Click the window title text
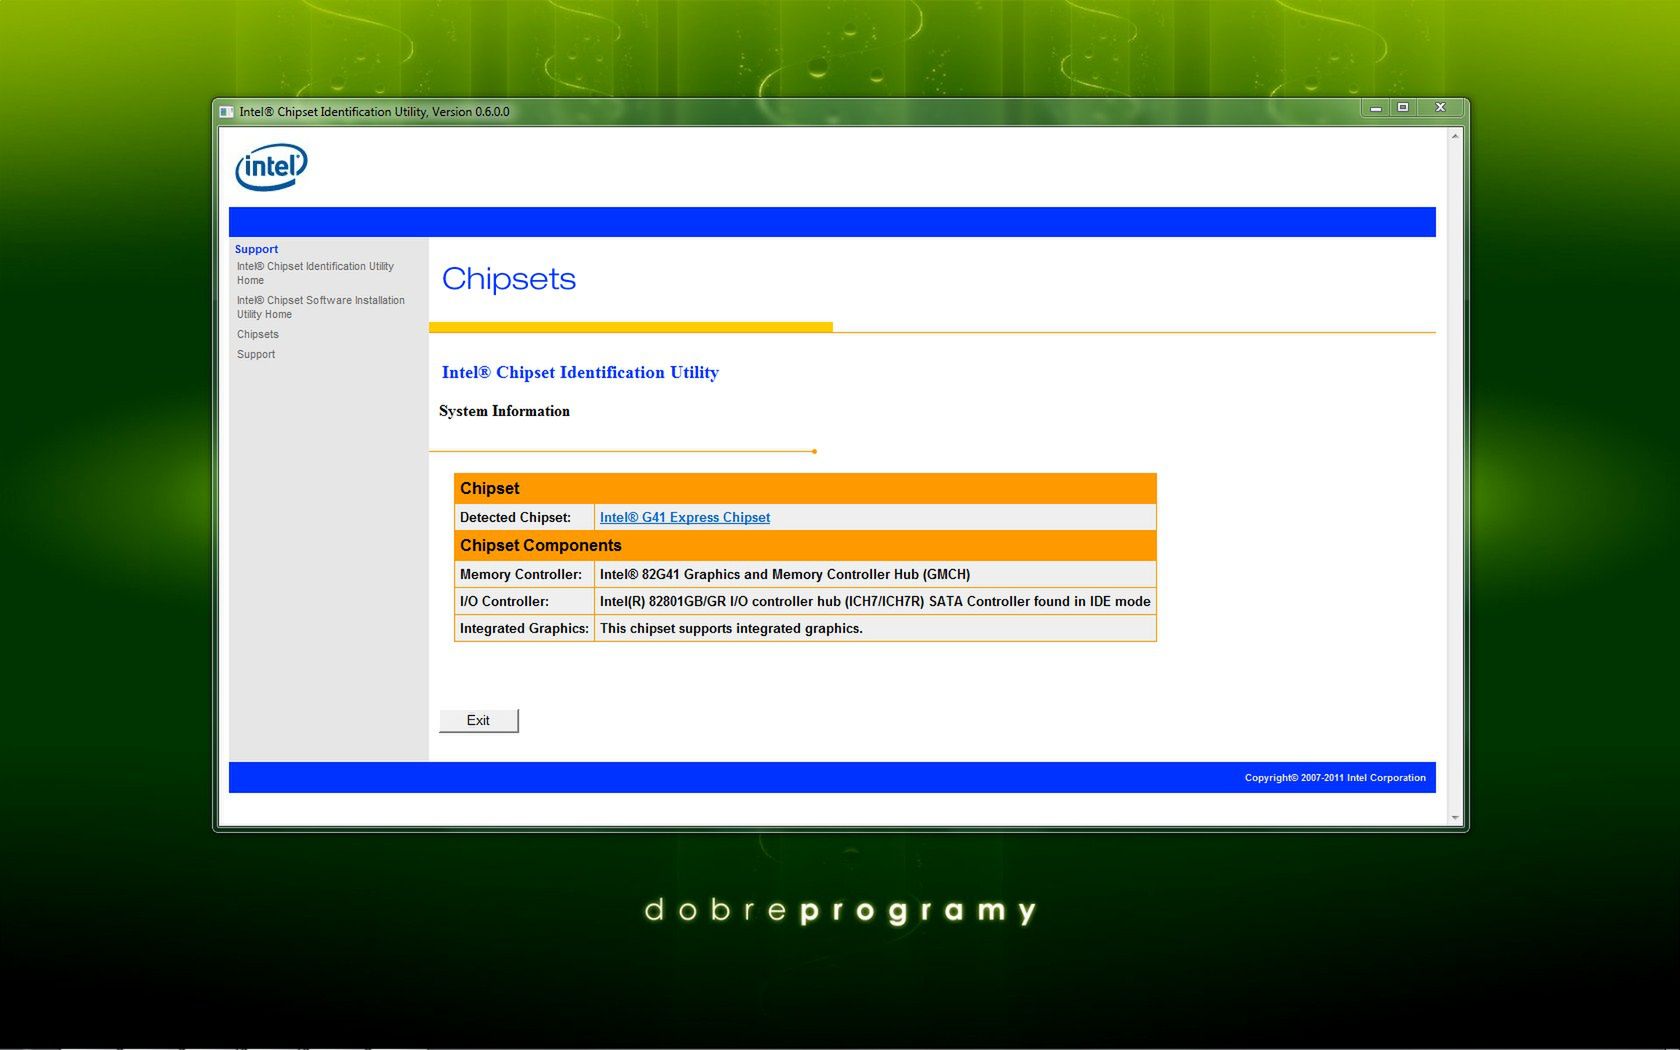The image size is (1680, 1050). pyautogui.click(x=374, y=112)
